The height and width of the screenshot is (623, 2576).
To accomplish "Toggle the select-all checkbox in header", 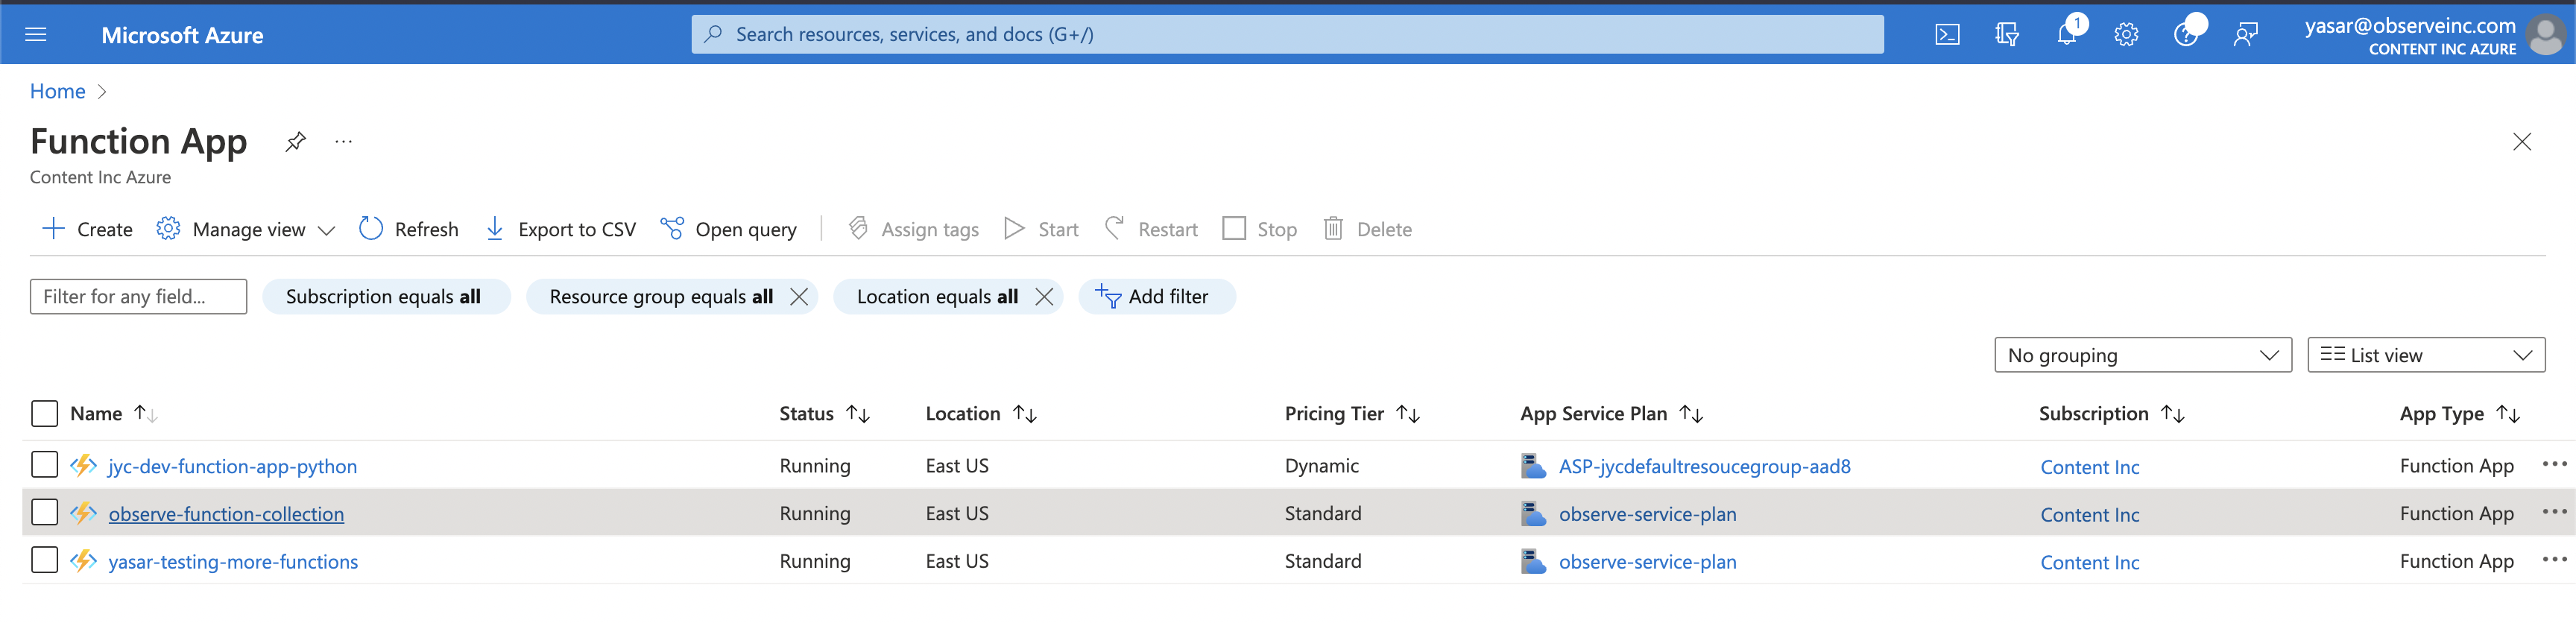I will pyautogui.click(x=44, y=413).
